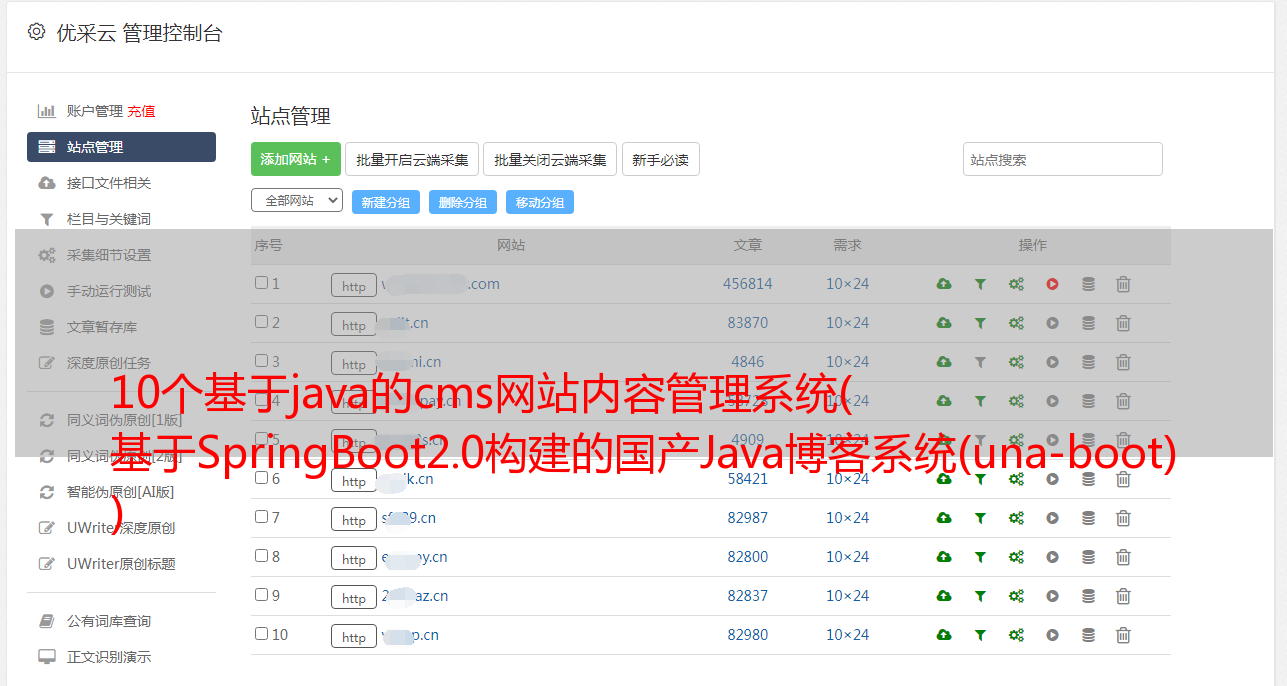Open article count 82837 link

748,596
